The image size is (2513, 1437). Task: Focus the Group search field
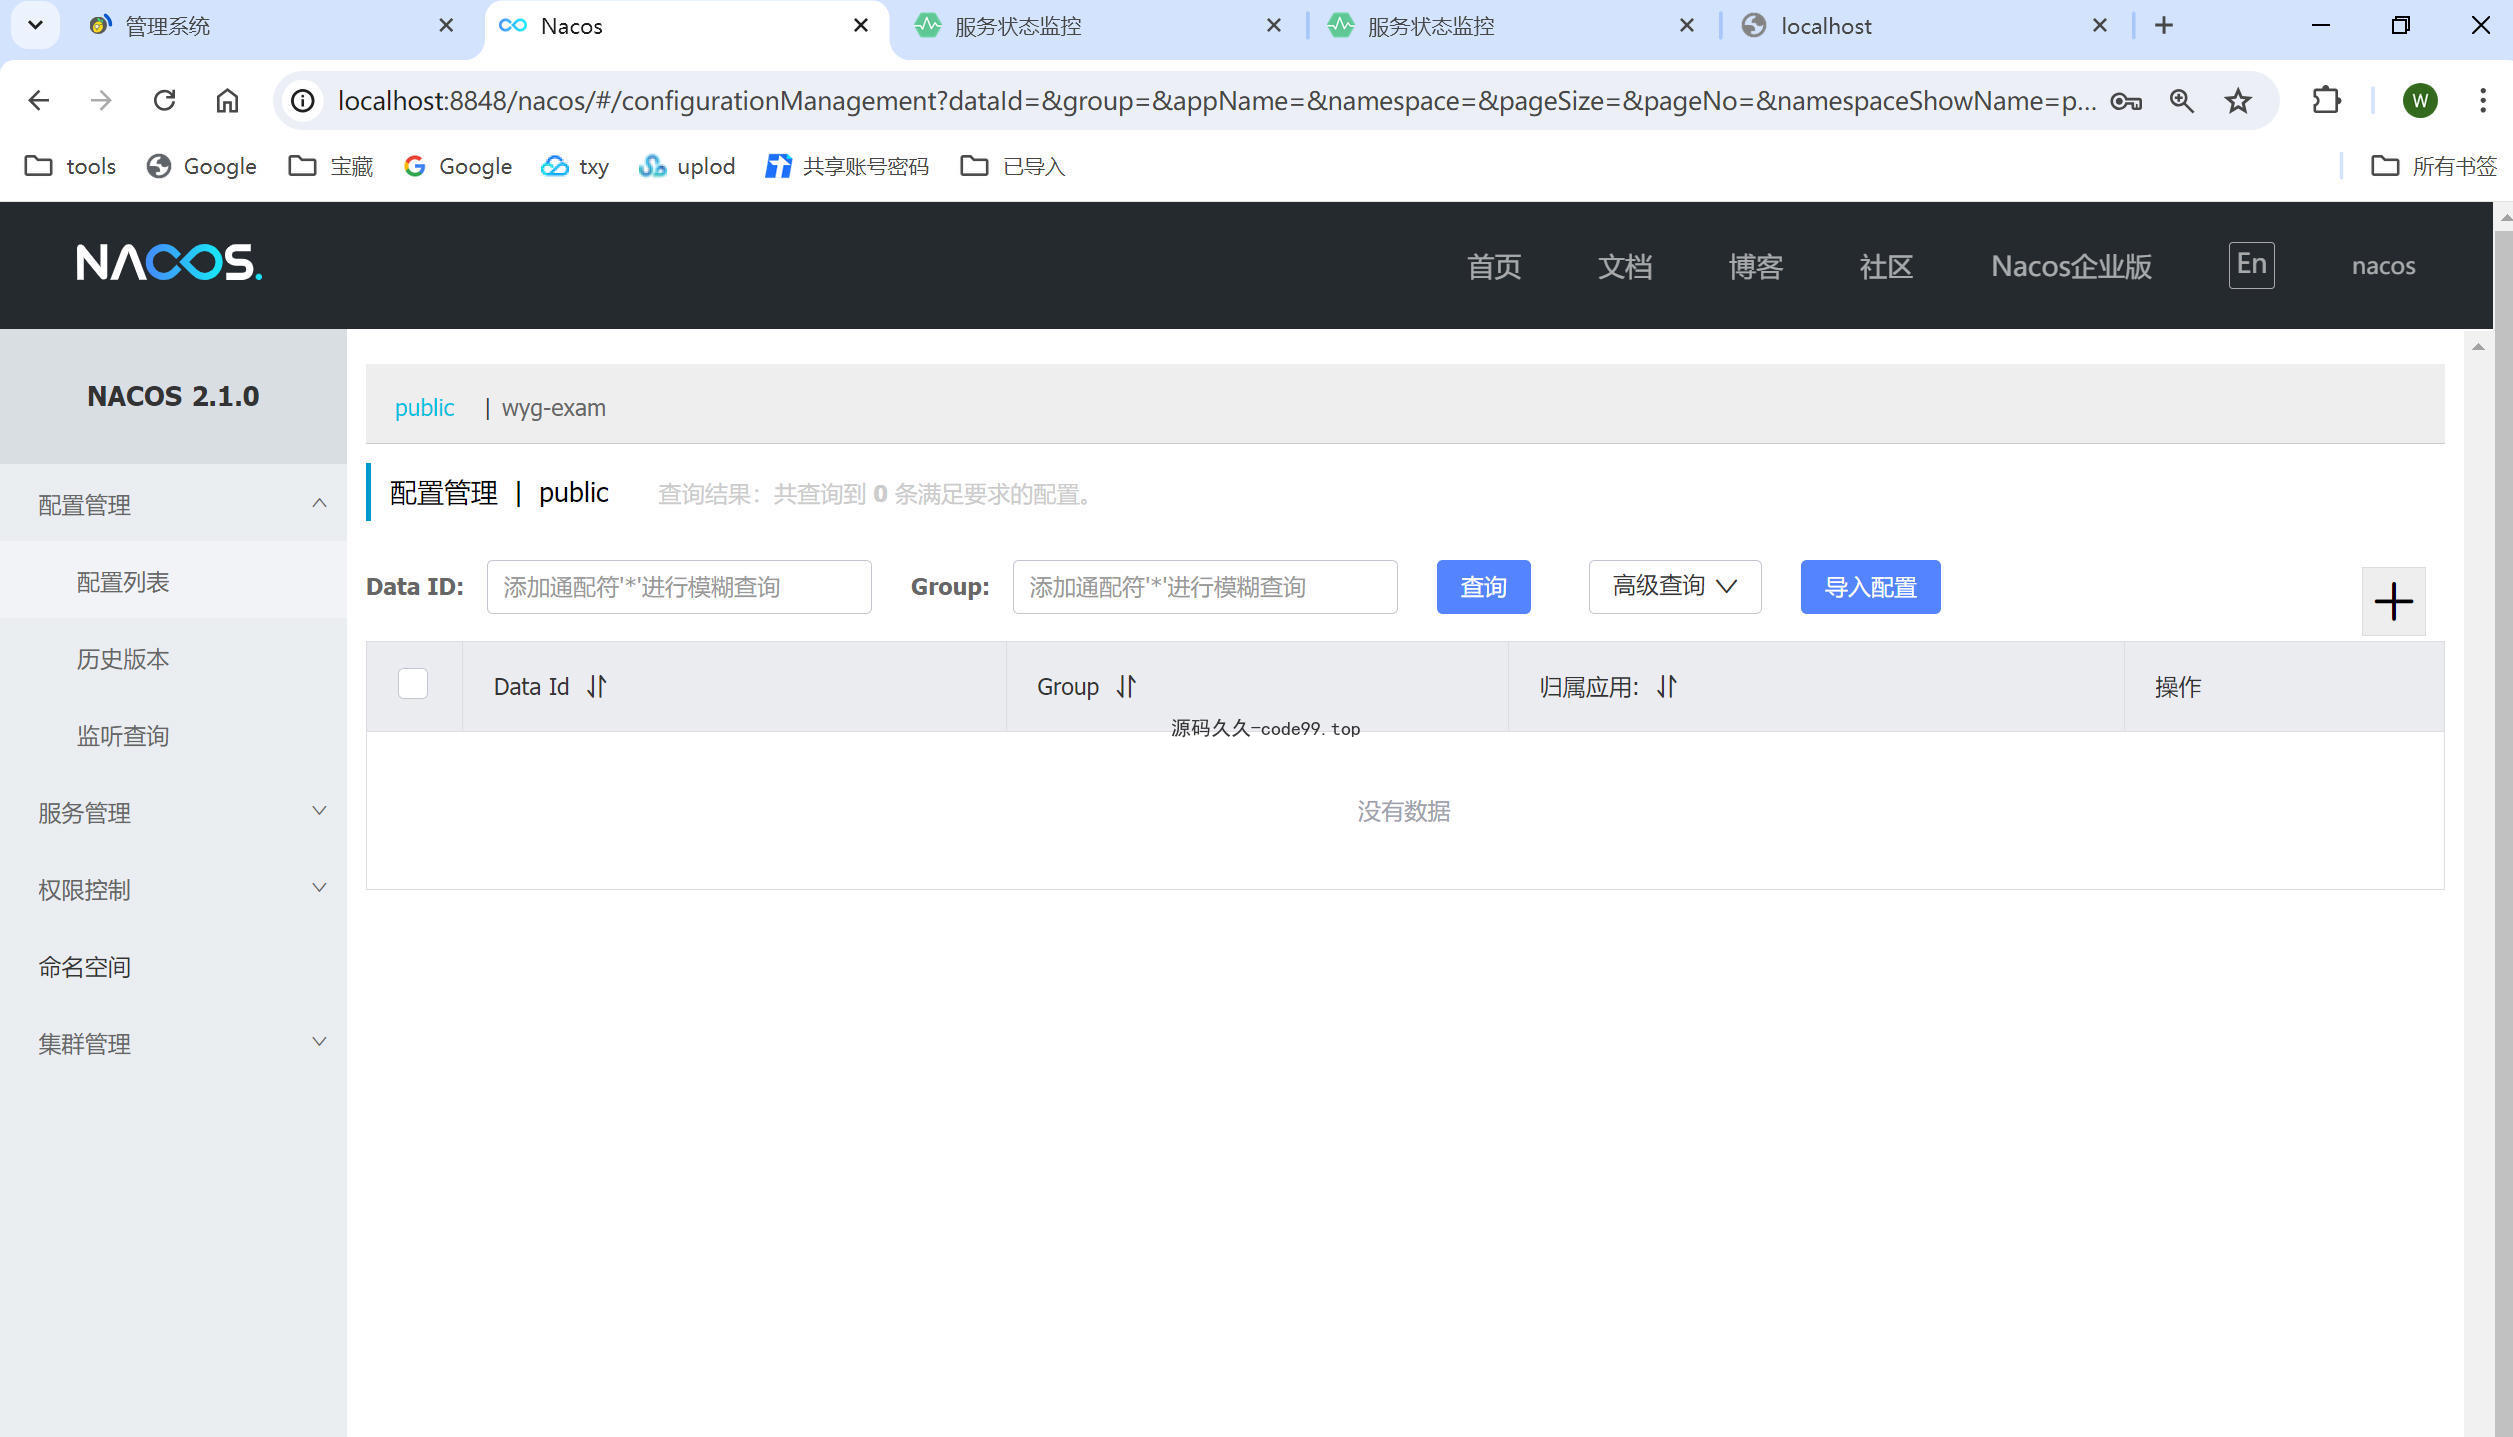[x=1205, y=587]
